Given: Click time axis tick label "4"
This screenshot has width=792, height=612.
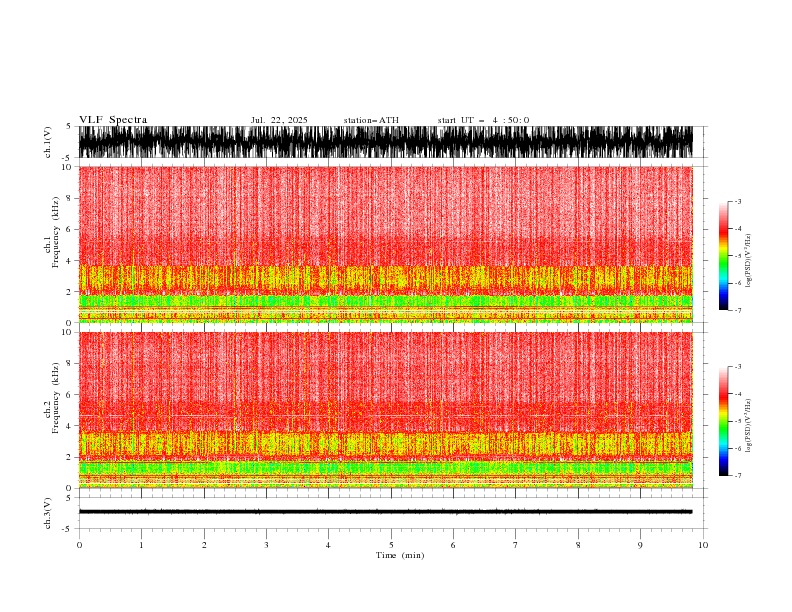Looking at the screenshot, I should [328, 545].
